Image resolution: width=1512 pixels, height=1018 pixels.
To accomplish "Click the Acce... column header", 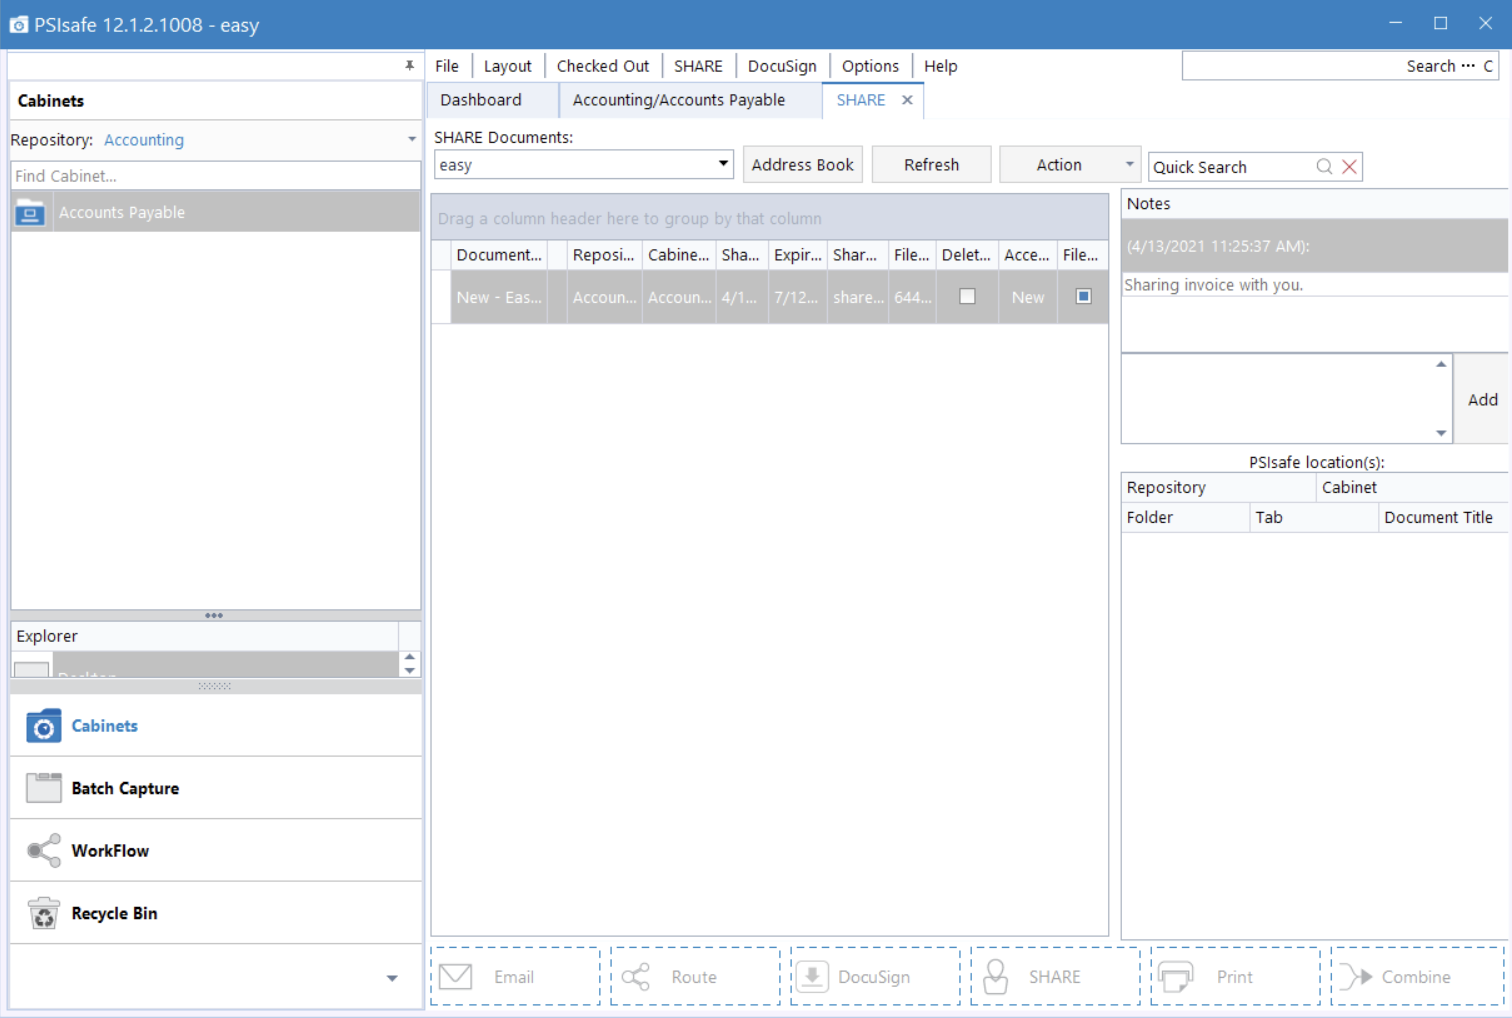I will (1027, 255).
